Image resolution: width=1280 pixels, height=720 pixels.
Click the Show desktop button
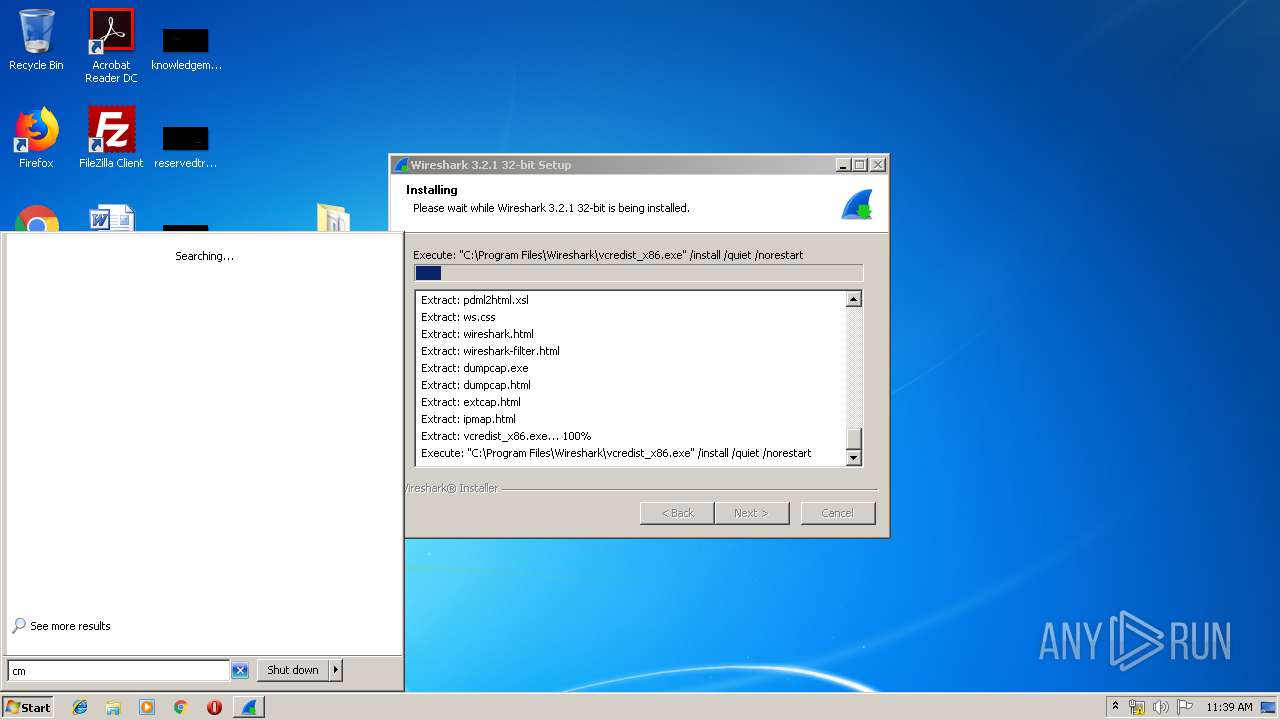click(x=1269, y=707)
